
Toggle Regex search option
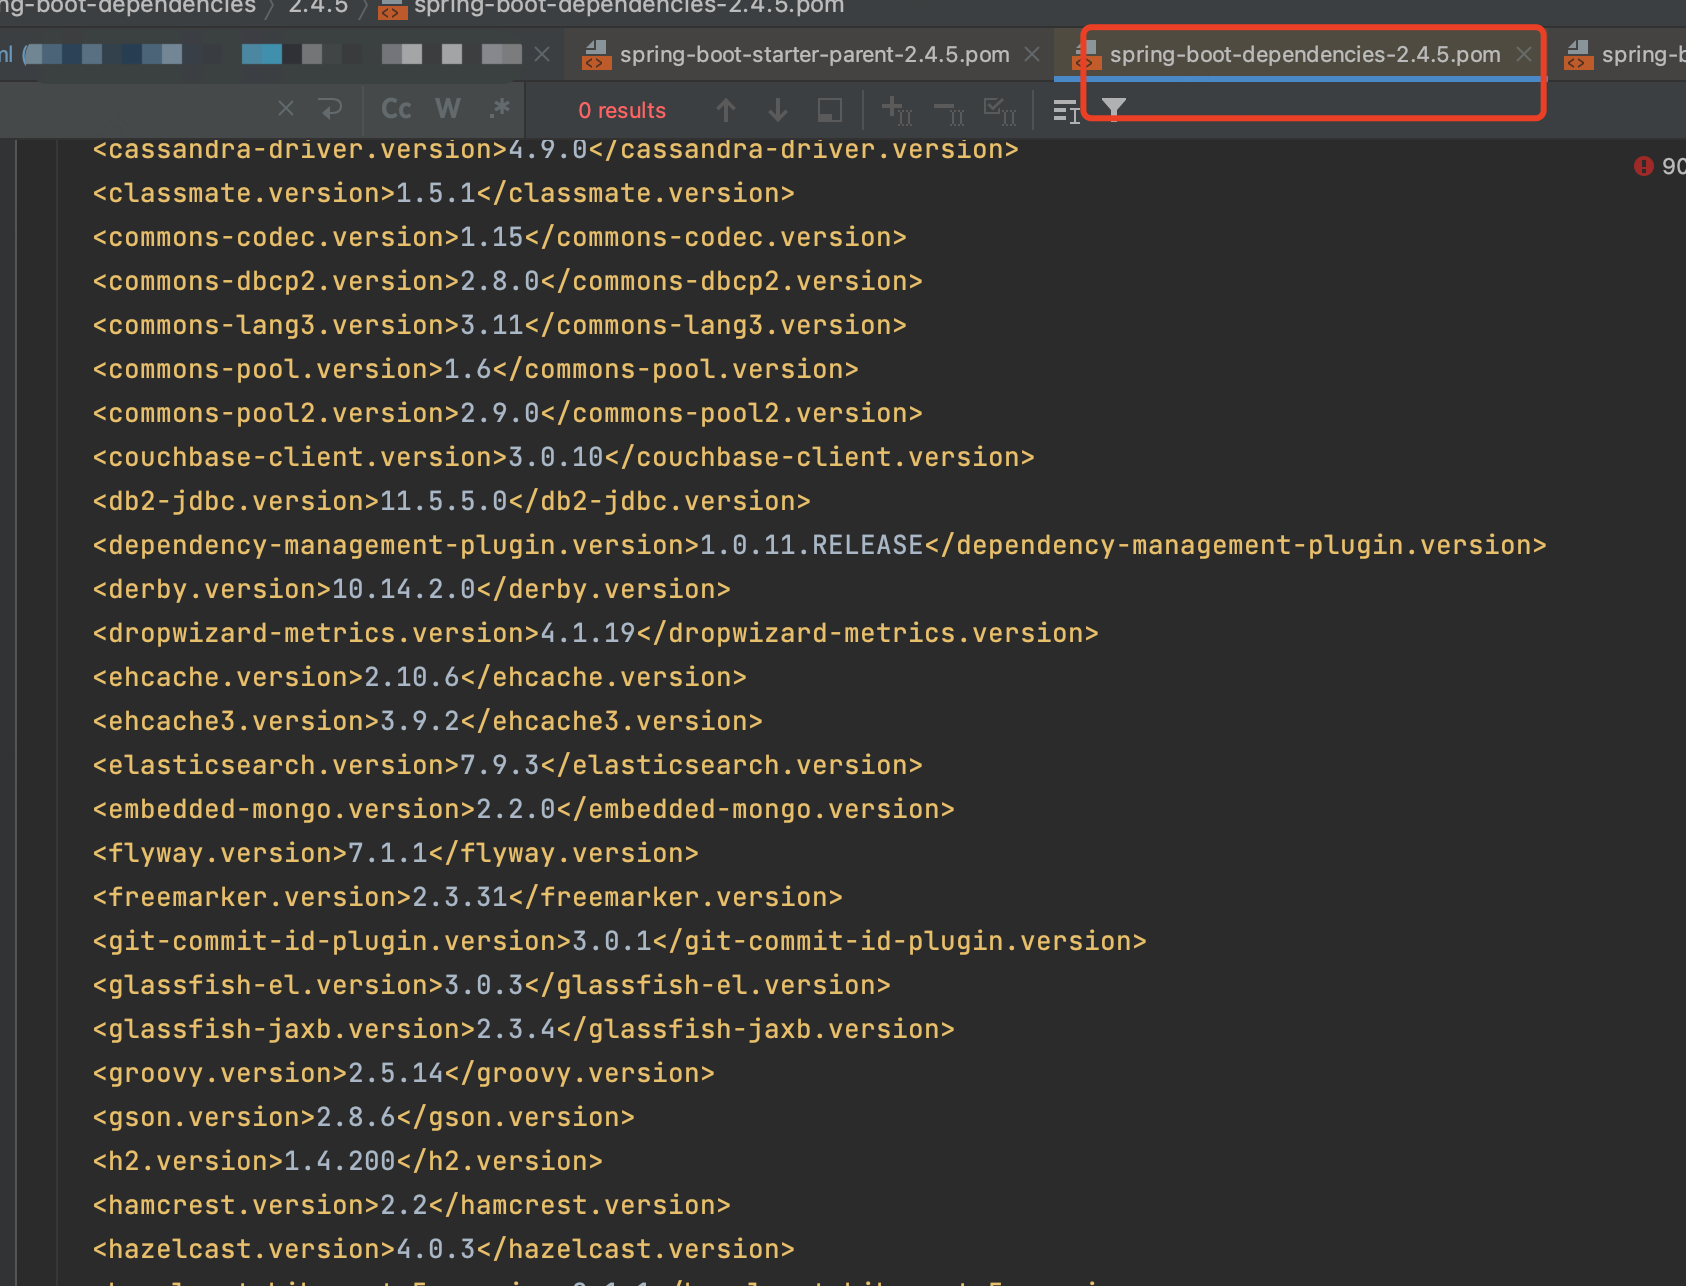[x=500, y=108]
